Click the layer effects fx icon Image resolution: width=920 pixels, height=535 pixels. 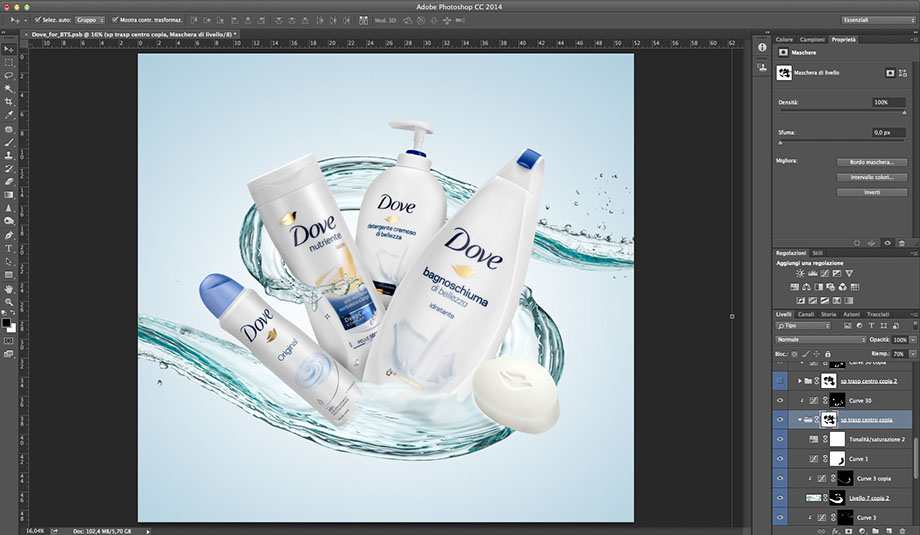coord(835,531)
